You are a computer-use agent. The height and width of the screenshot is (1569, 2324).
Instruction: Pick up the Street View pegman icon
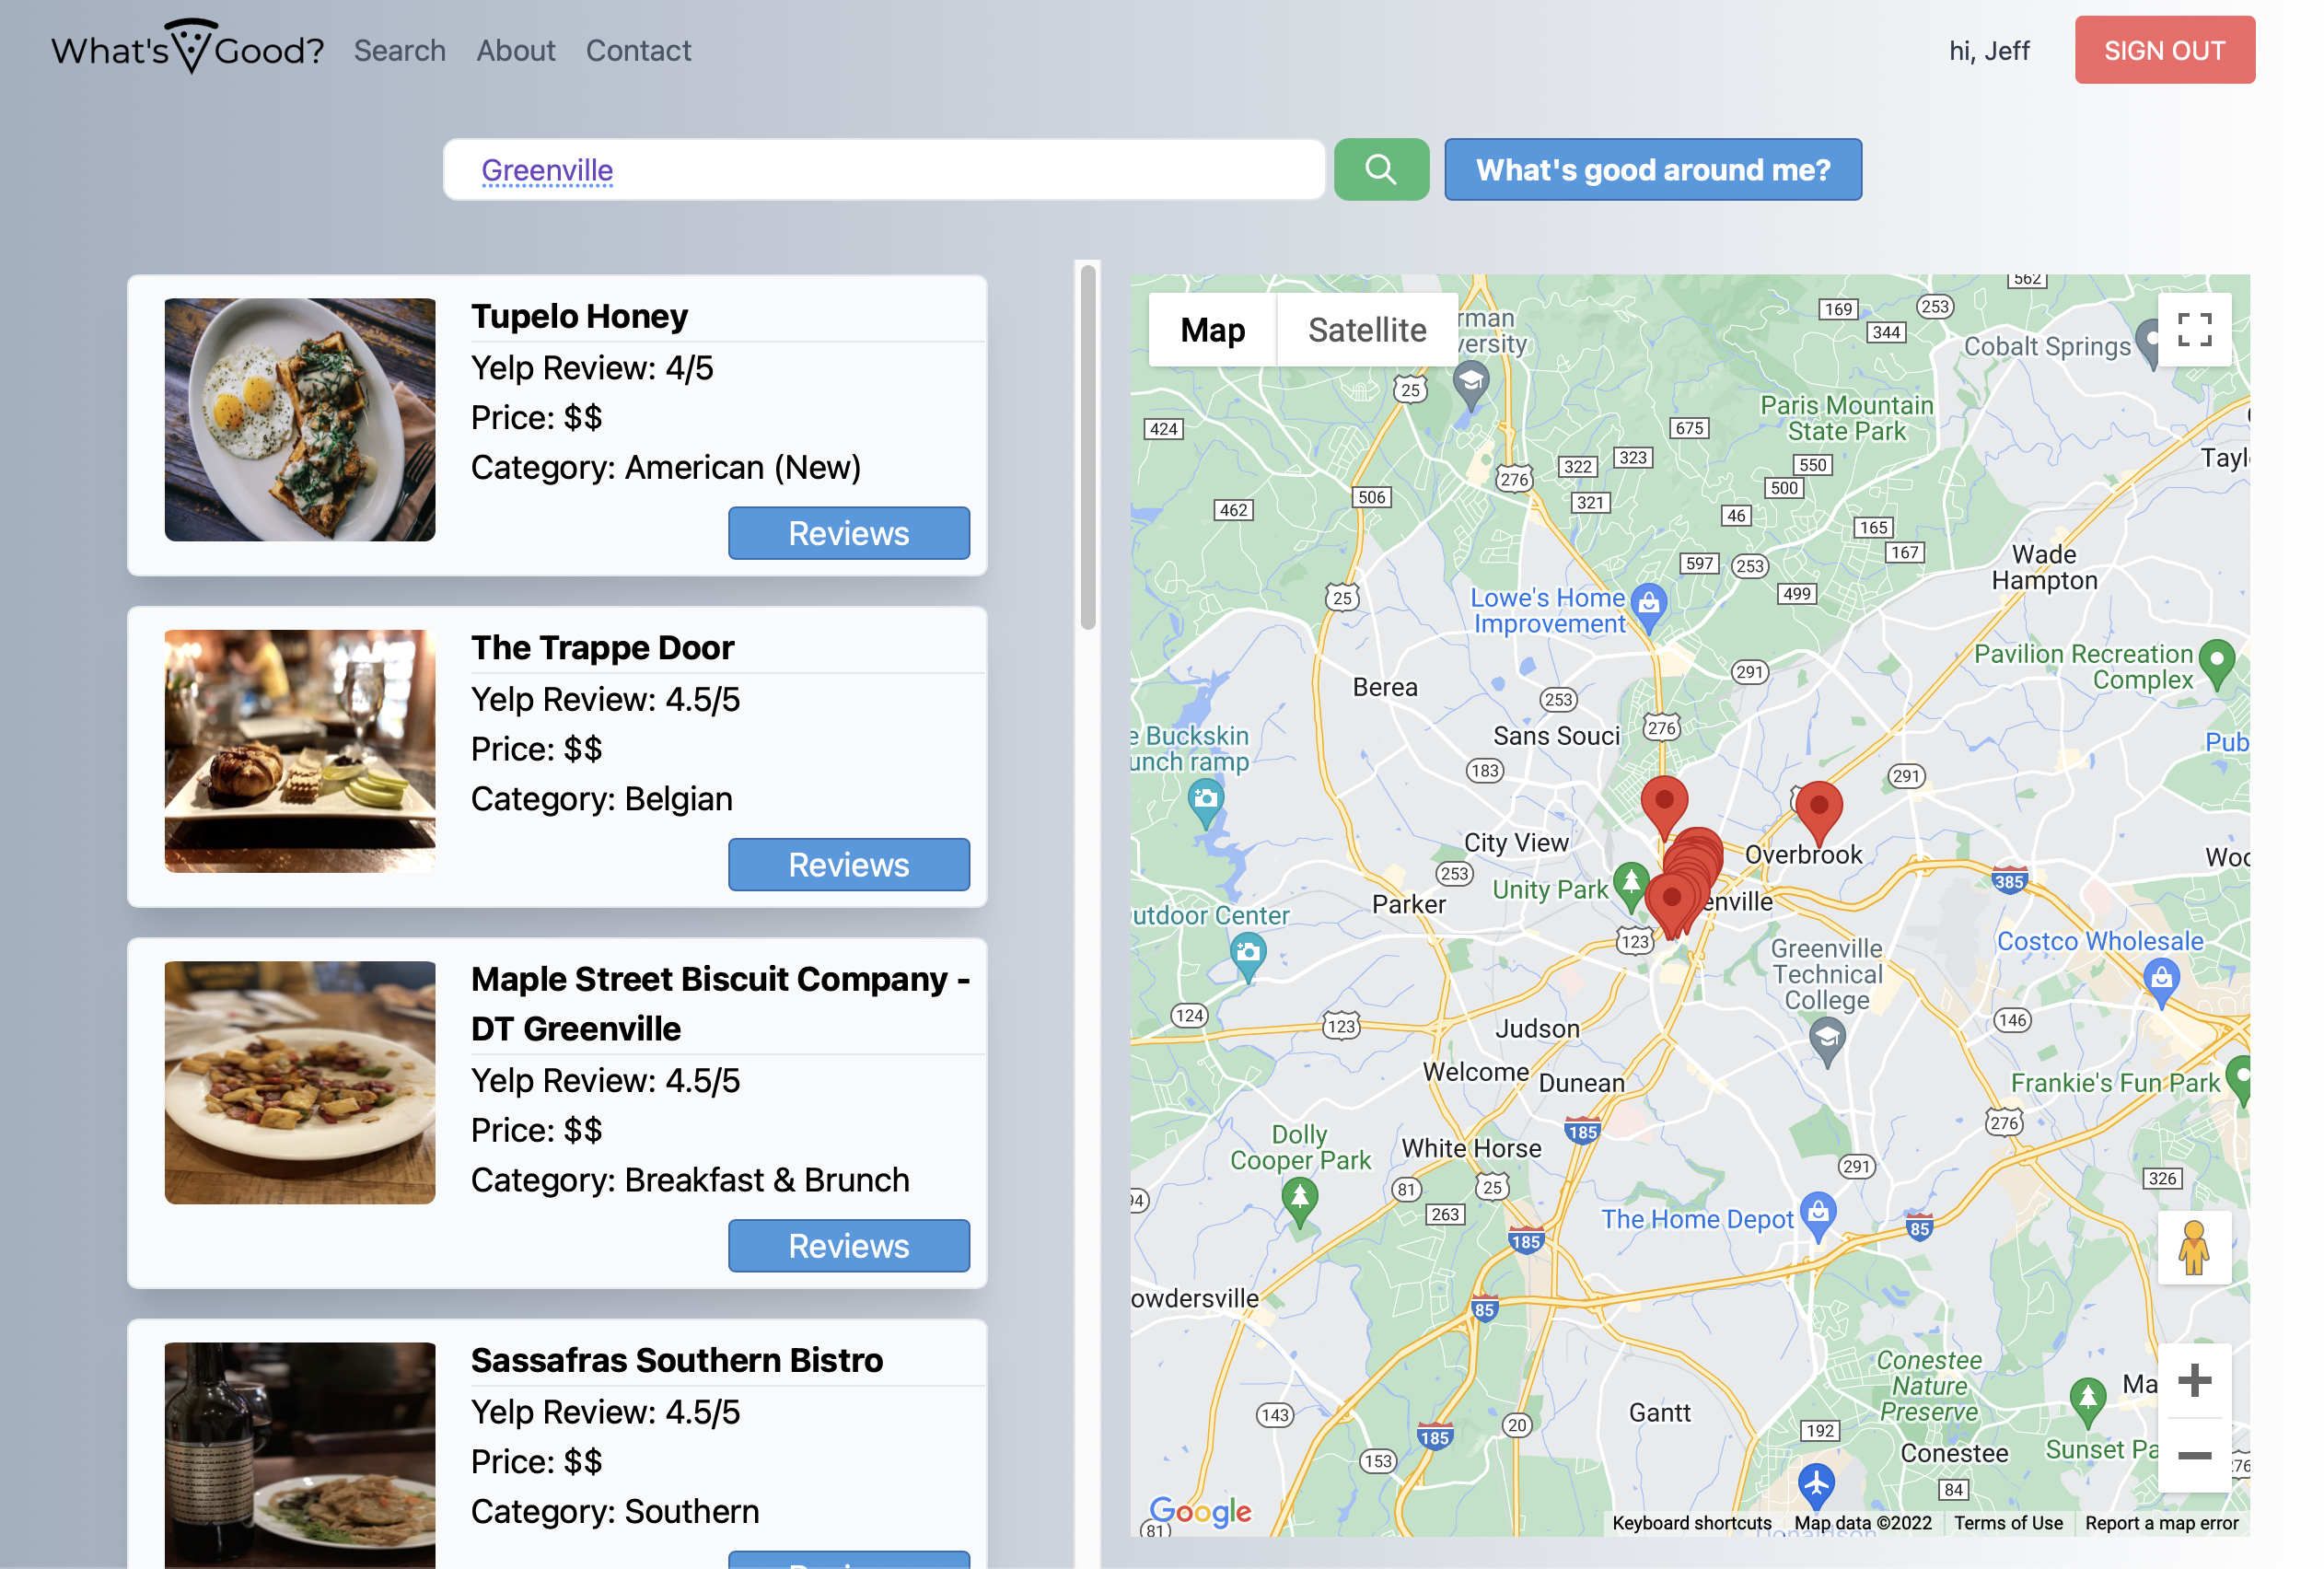2194,1247
